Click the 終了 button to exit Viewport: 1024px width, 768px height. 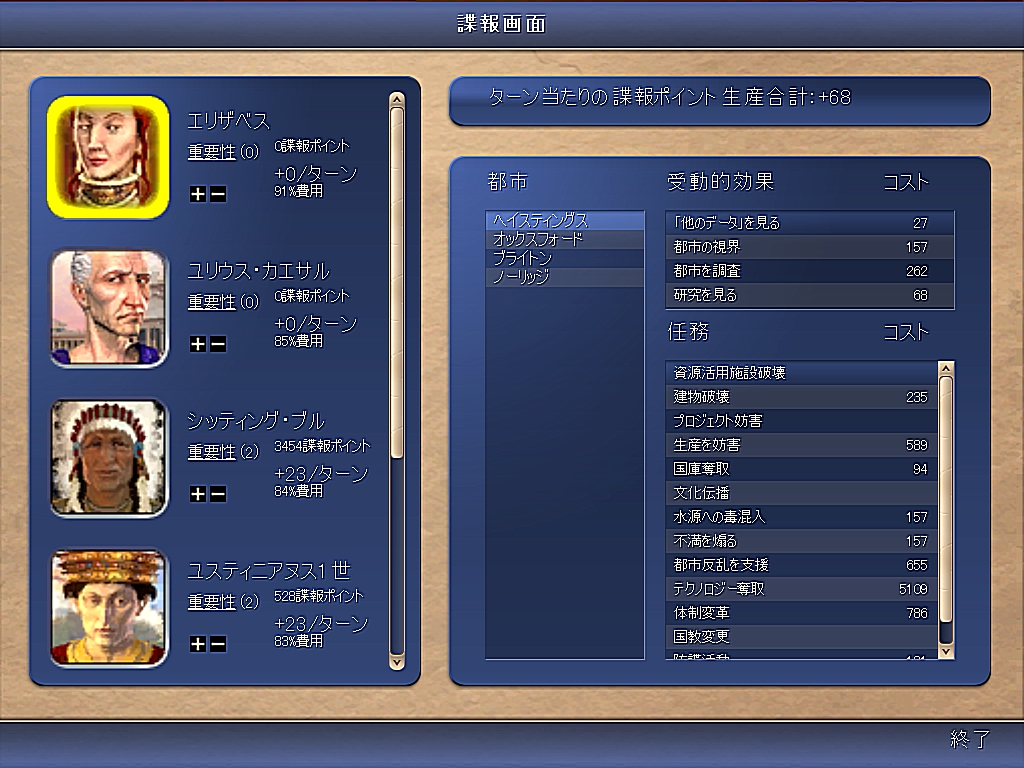(x=970, y=739)
